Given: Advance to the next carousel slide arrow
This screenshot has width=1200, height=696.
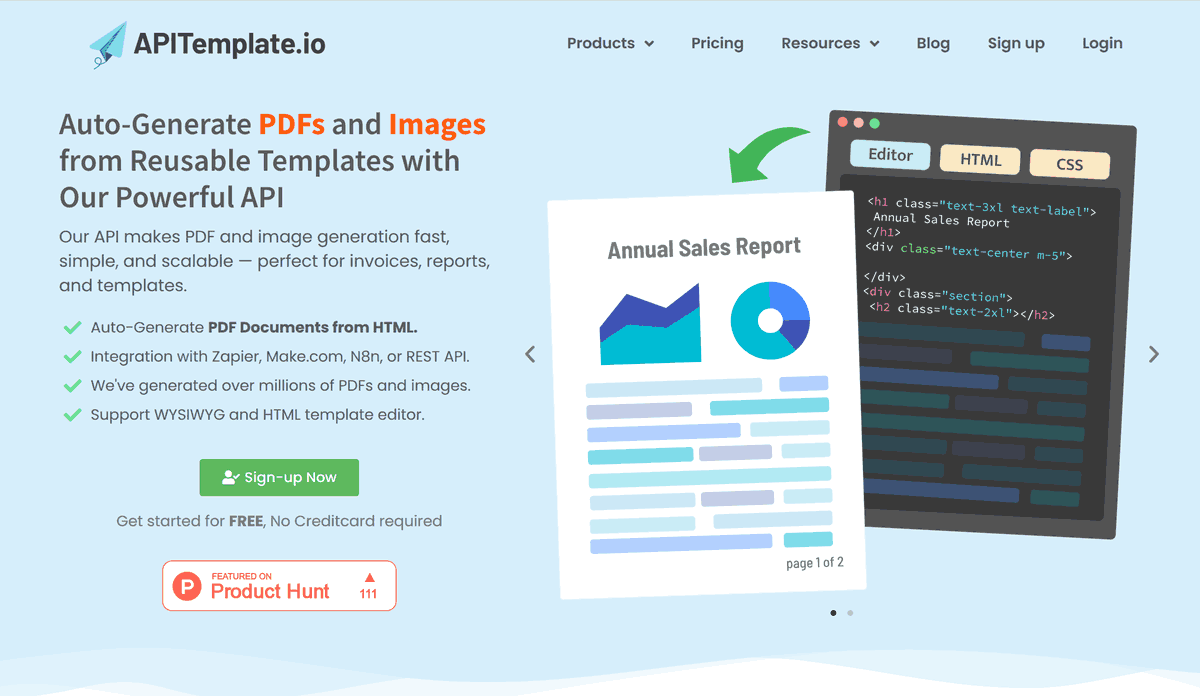Looking at the screenshot, I should 1154,354.
